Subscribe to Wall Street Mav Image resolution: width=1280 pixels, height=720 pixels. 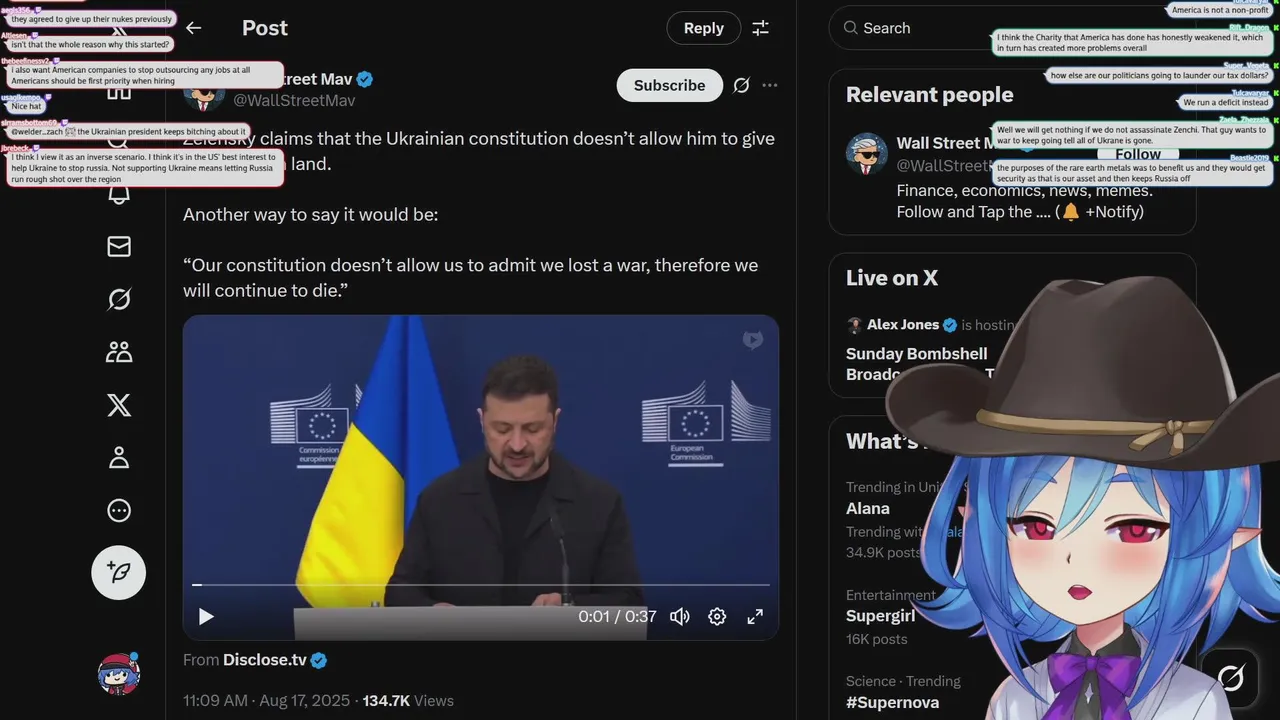pos(670,85)
